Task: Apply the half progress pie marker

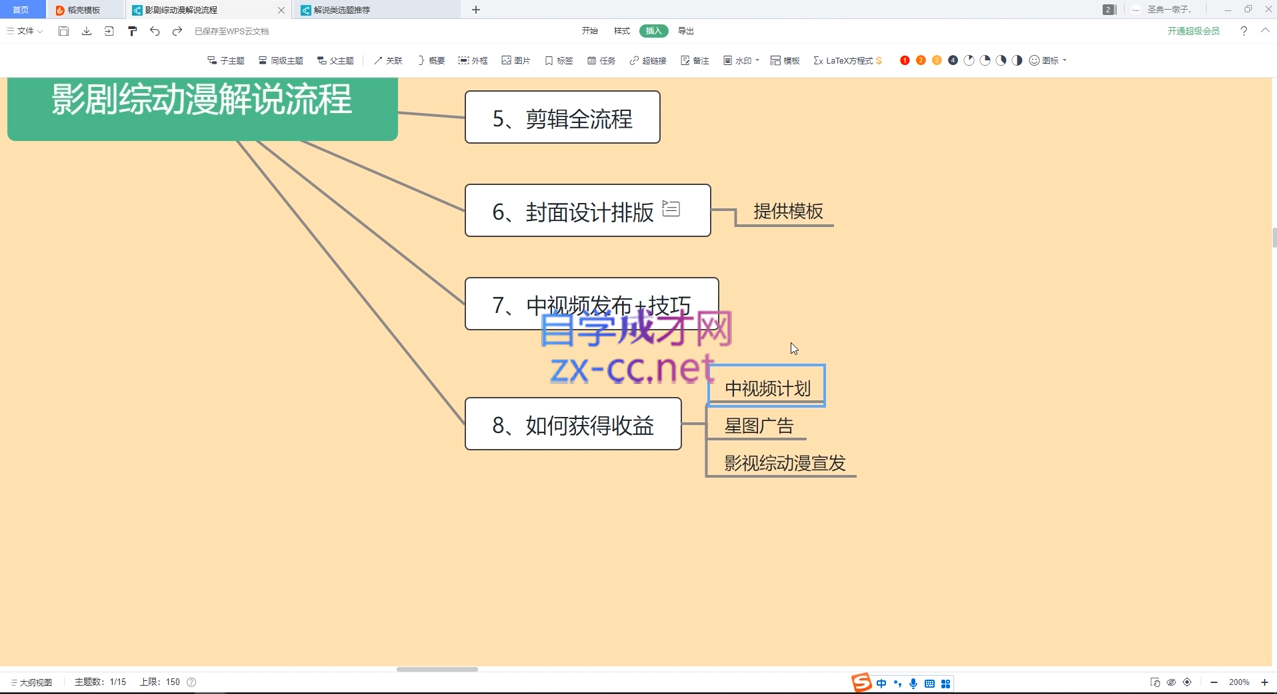Action: pos(1017,61)
